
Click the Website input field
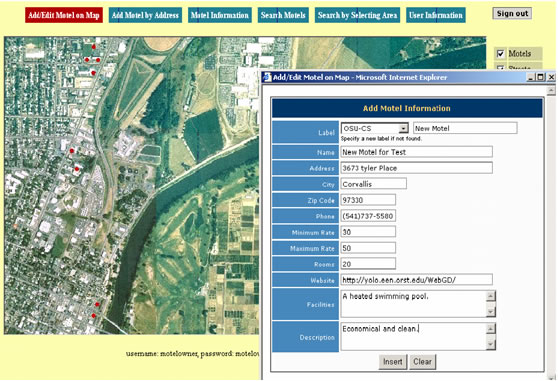[x=416, y=280]
